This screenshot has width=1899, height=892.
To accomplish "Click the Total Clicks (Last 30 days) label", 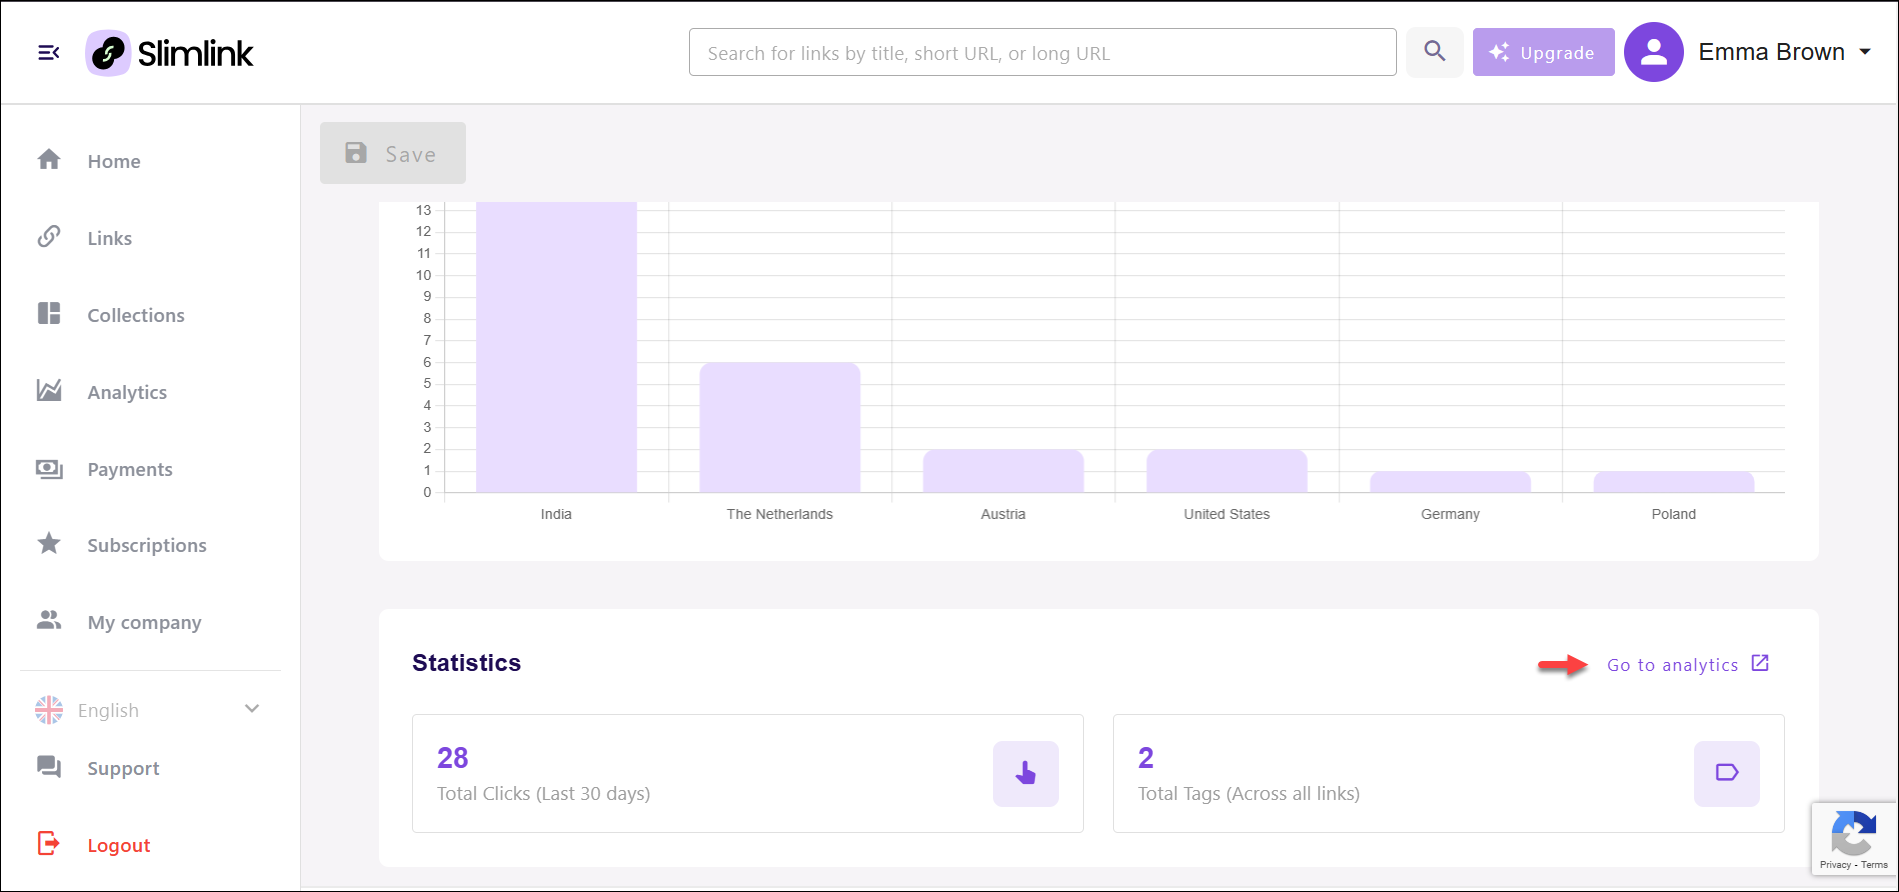I will [543, 794].
